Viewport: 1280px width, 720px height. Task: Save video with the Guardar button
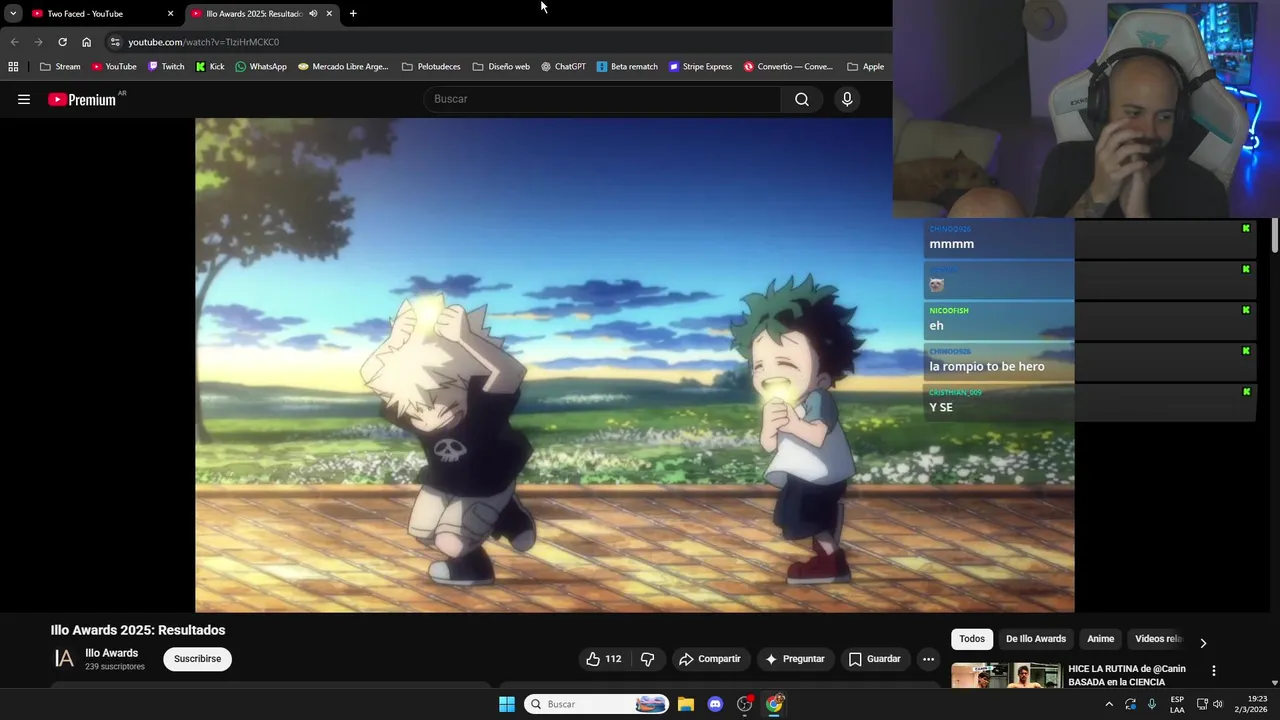(875, 659)
